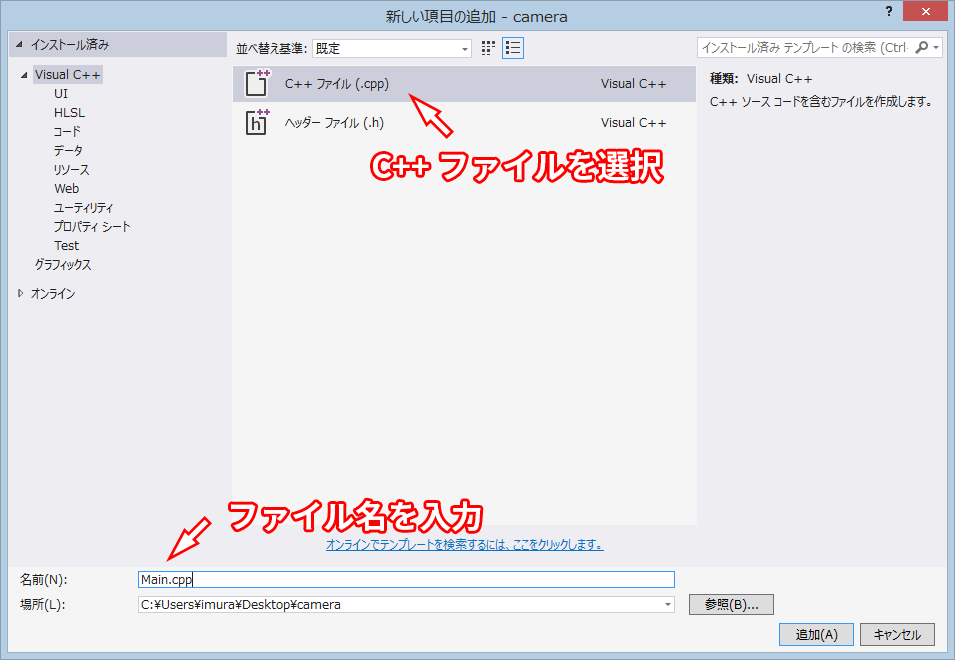
Task: Select the リソース category
Action: [x=72, y=169]
